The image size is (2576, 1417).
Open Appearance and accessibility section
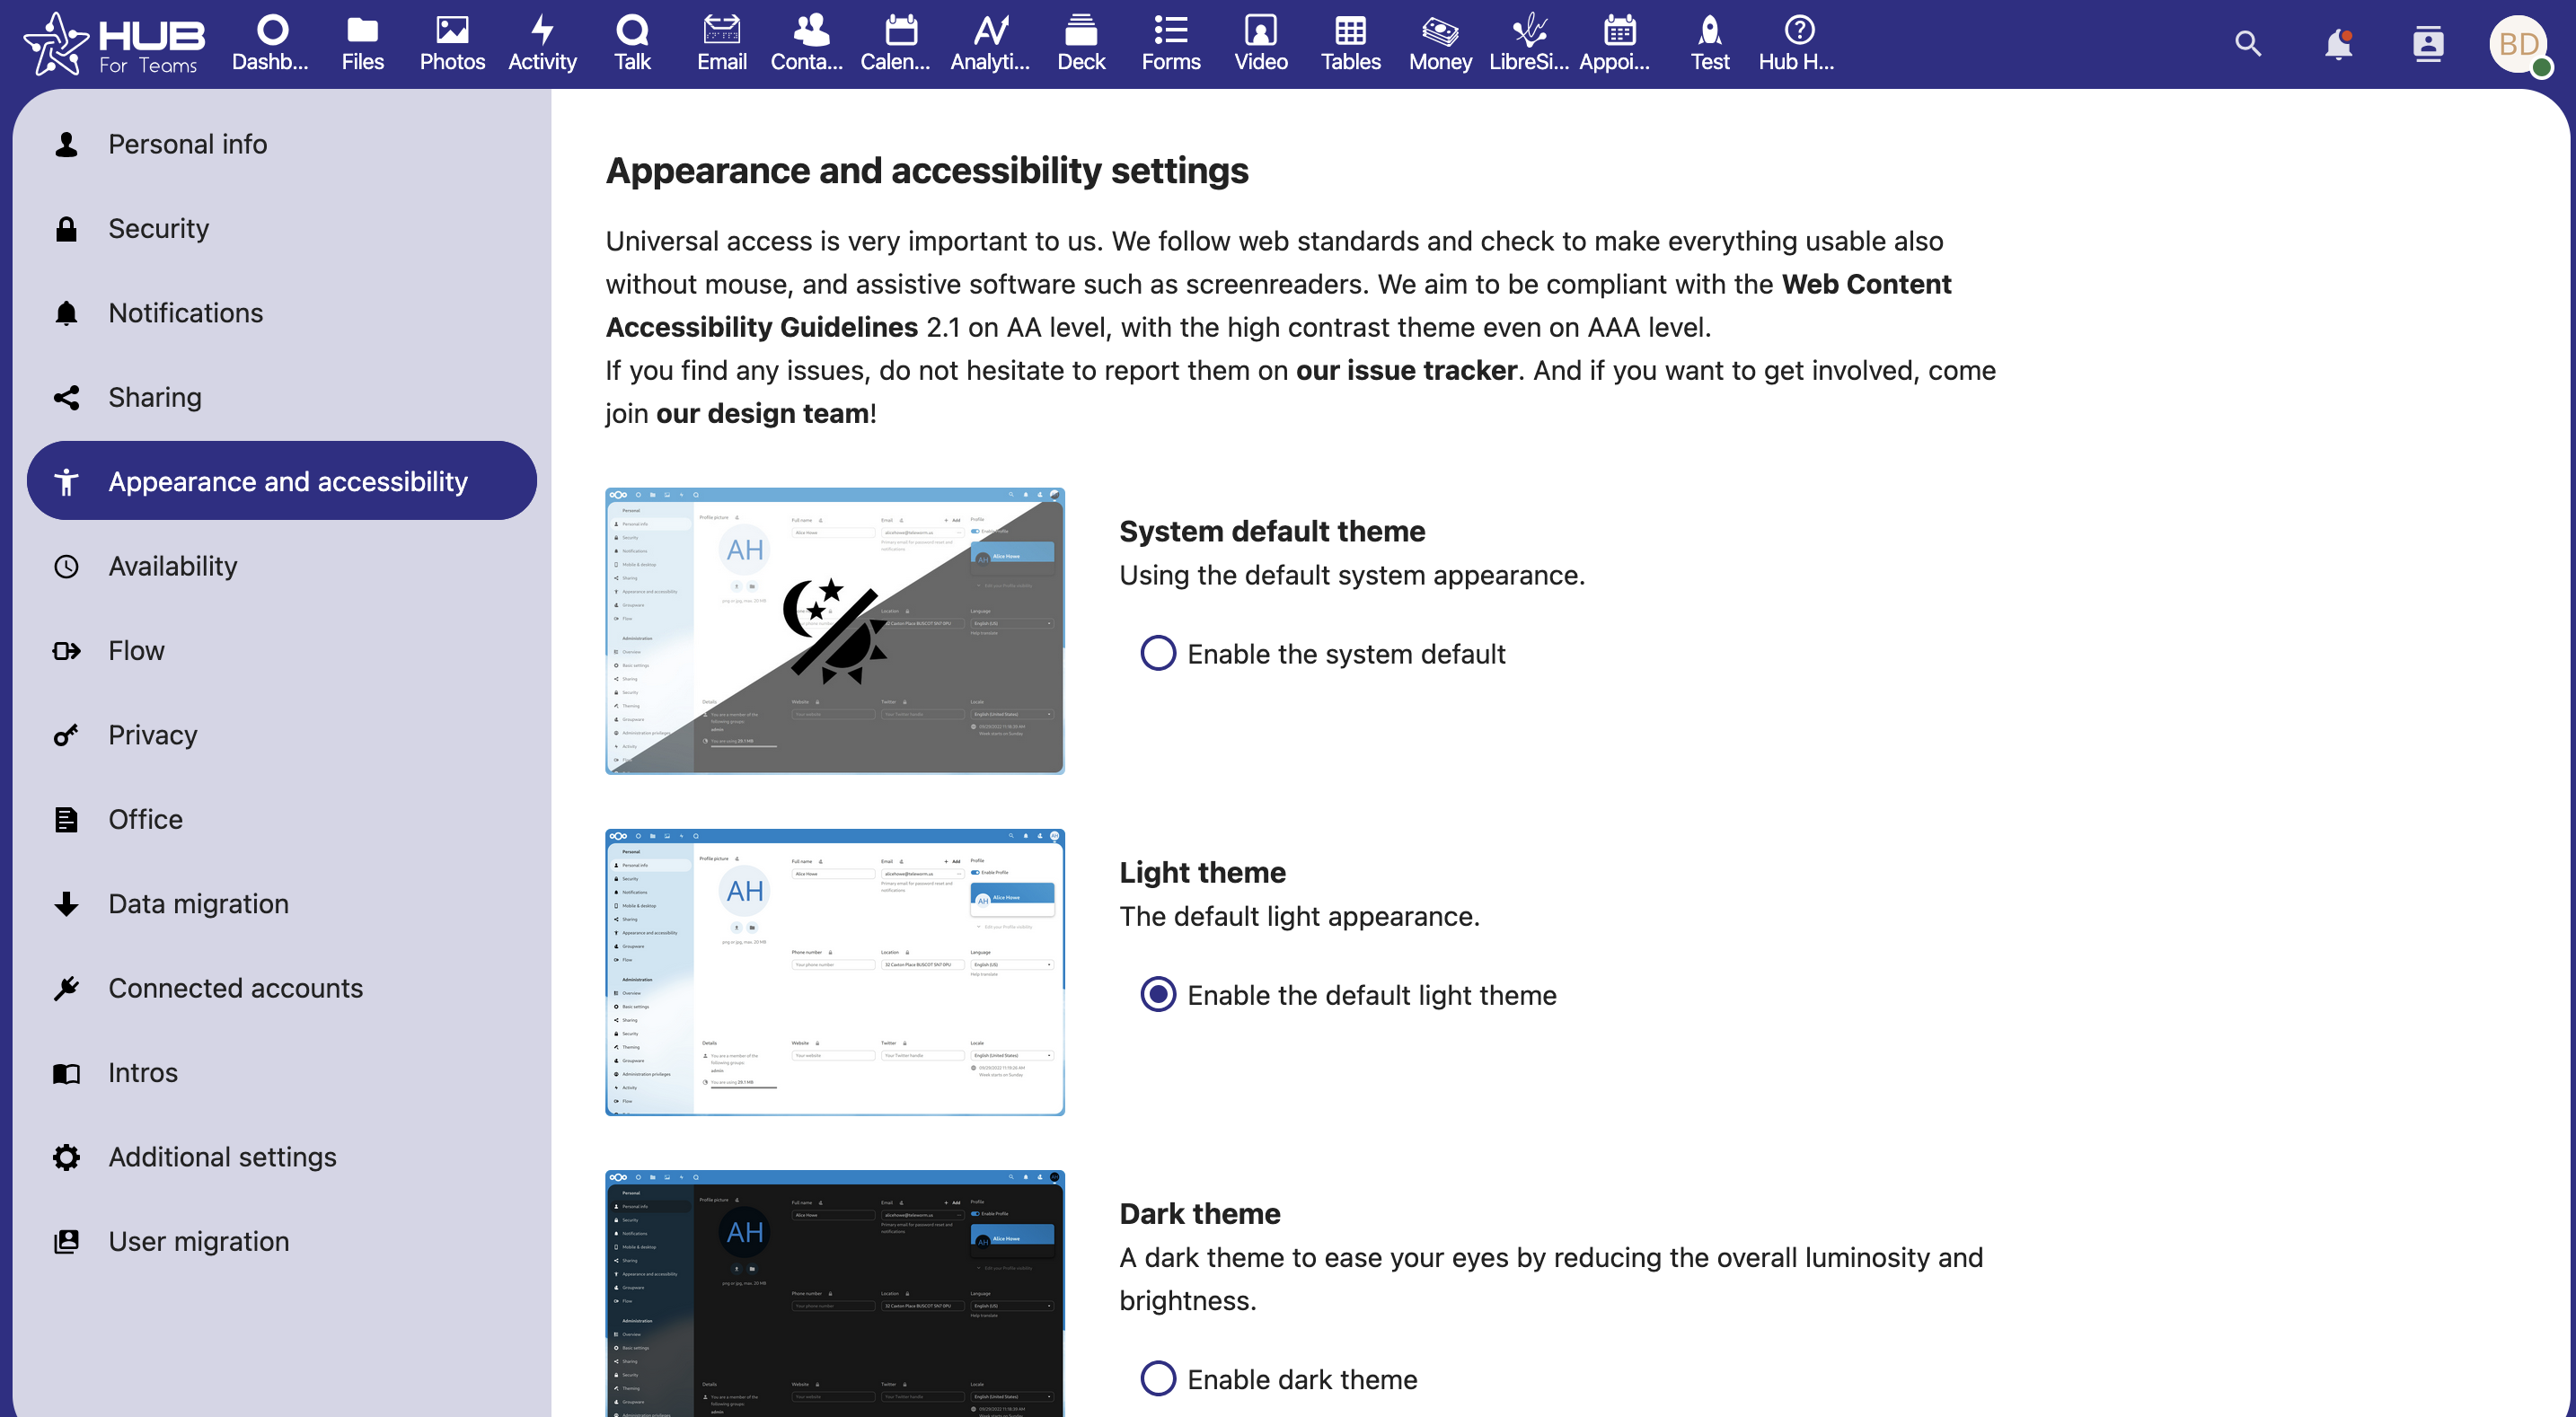click(282, 481)
